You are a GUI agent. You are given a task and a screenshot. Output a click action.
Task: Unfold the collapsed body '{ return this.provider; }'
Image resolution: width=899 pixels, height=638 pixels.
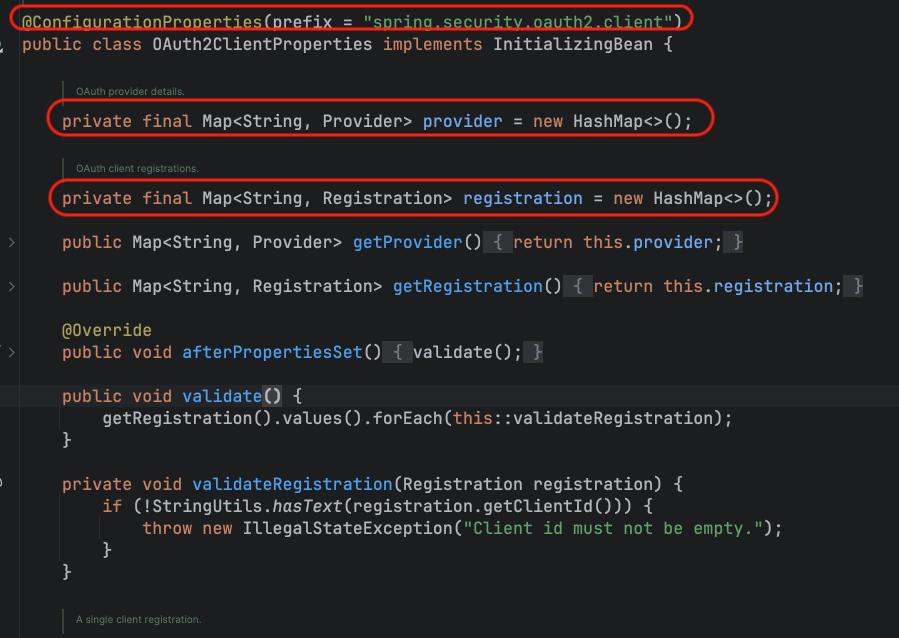pyautogui.click(x=613, y=242)
